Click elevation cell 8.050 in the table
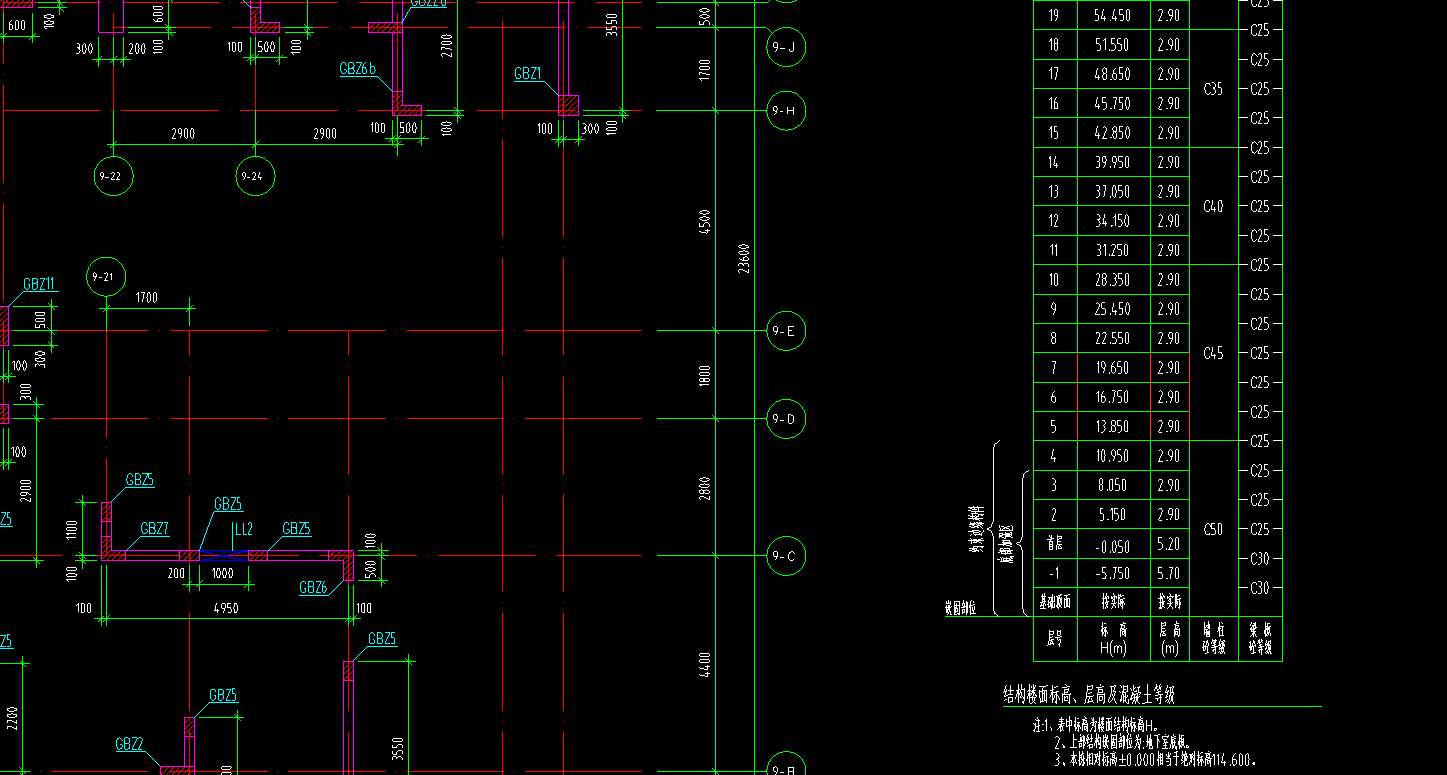Viewport: 1447px width, 775px height. pyautogui.click(x=1113, y=485)
